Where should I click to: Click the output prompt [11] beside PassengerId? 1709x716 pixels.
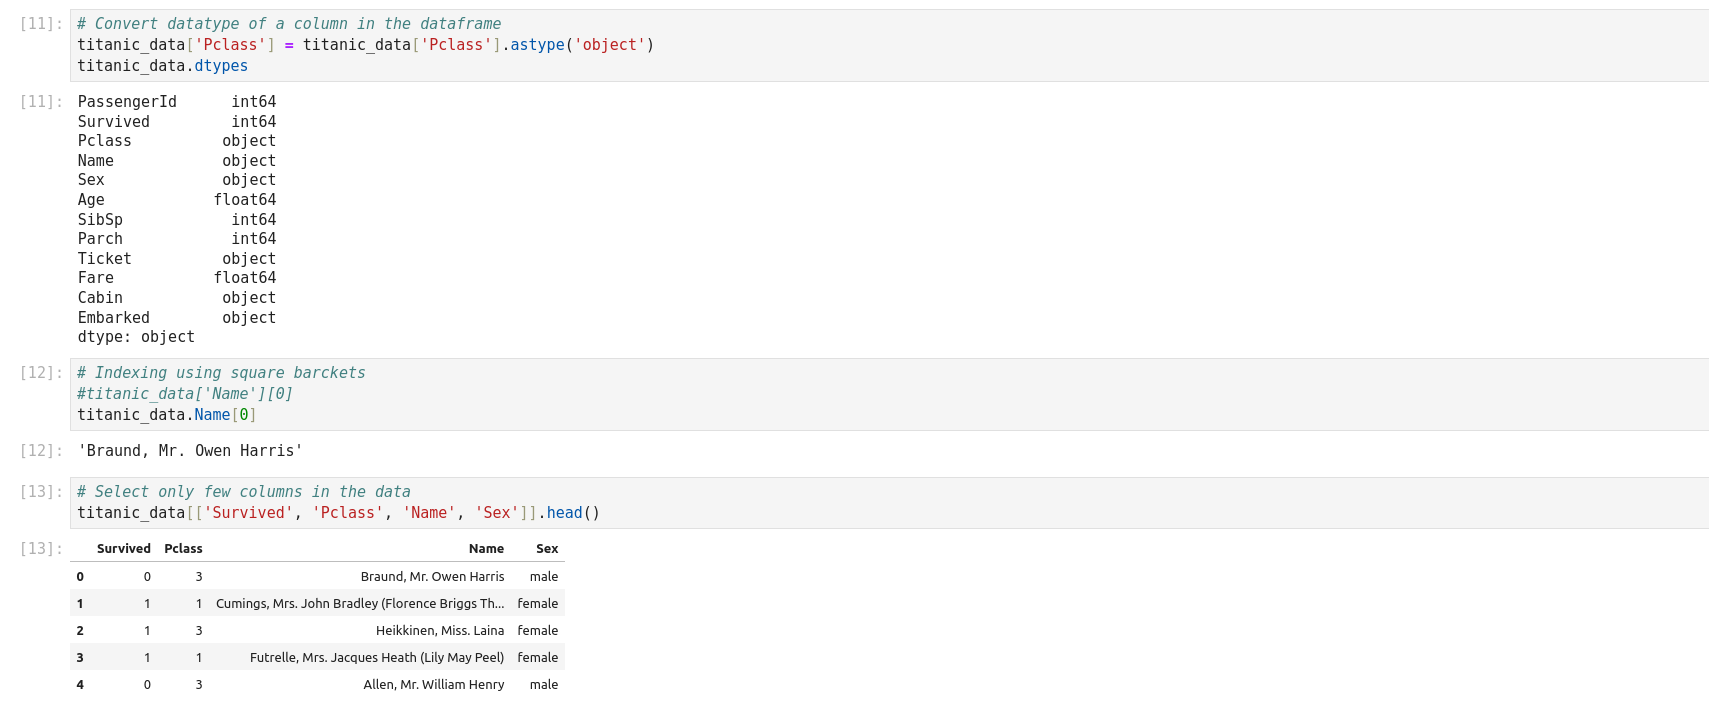[x=41, y=102]
